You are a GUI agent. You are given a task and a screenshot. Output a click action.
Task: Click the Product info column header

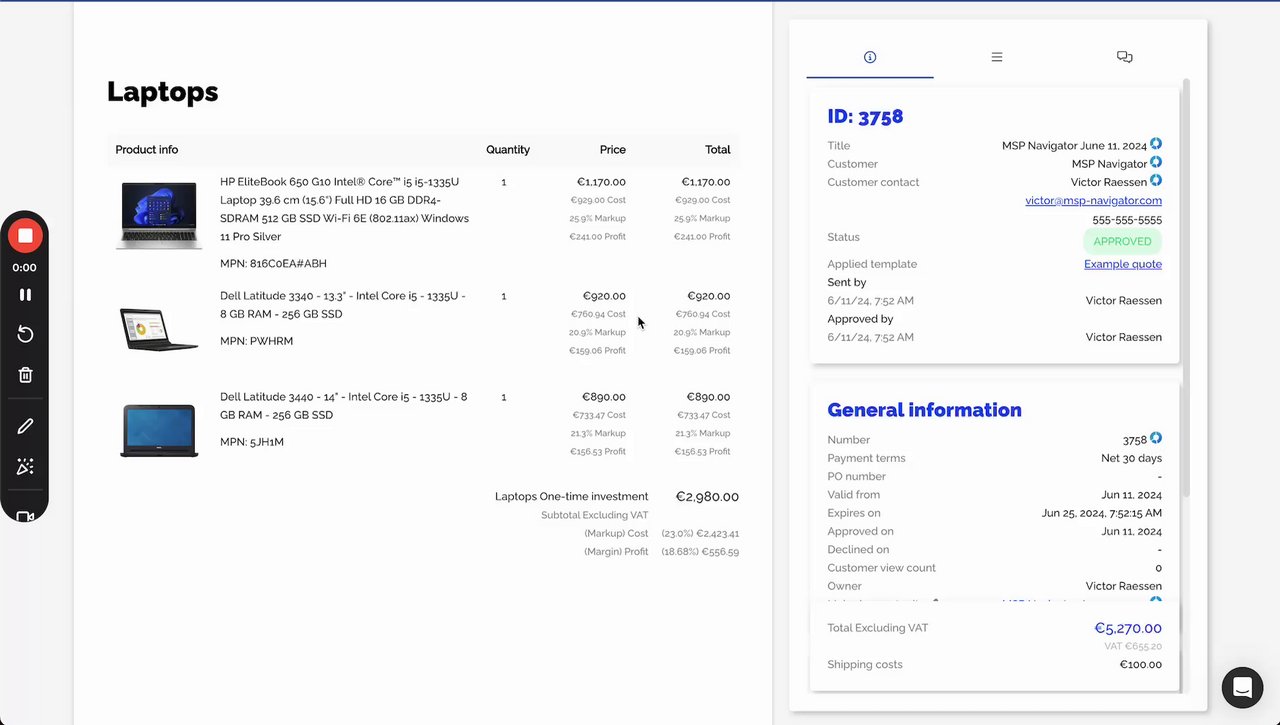coord(146,150)
